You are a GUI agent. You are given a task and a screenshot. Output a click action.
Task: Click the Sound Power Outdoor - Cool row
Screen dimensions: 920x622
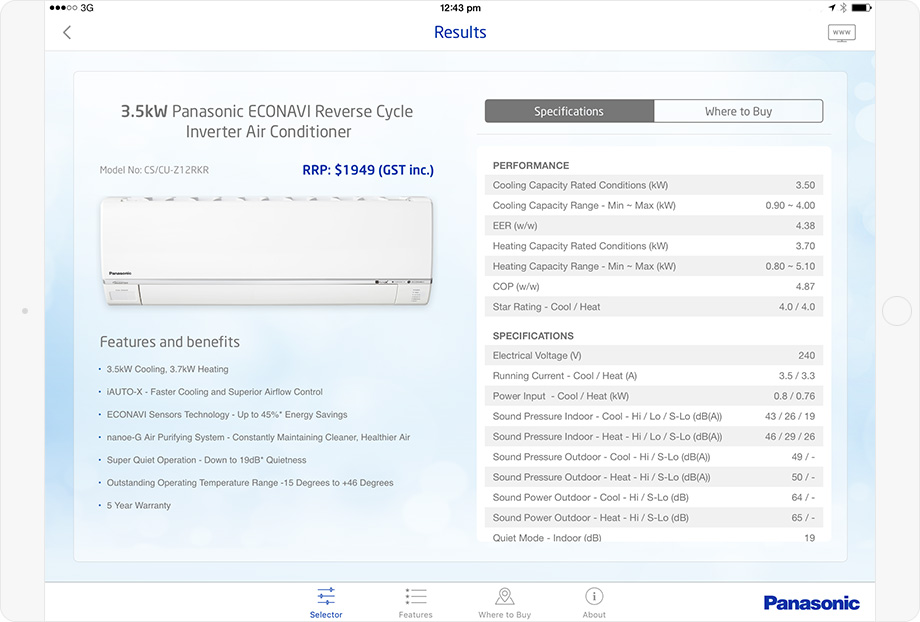click(654, 497)
